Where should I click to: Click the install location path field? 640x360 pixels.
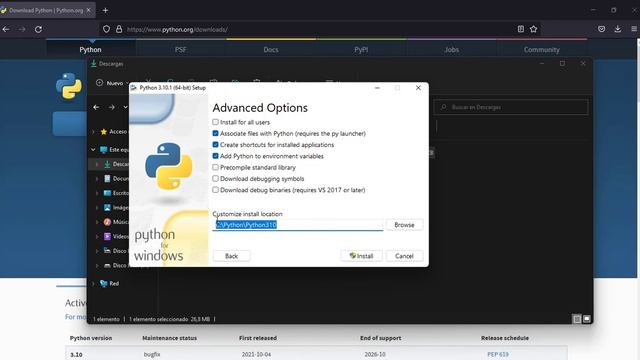(x=298, y=225)
